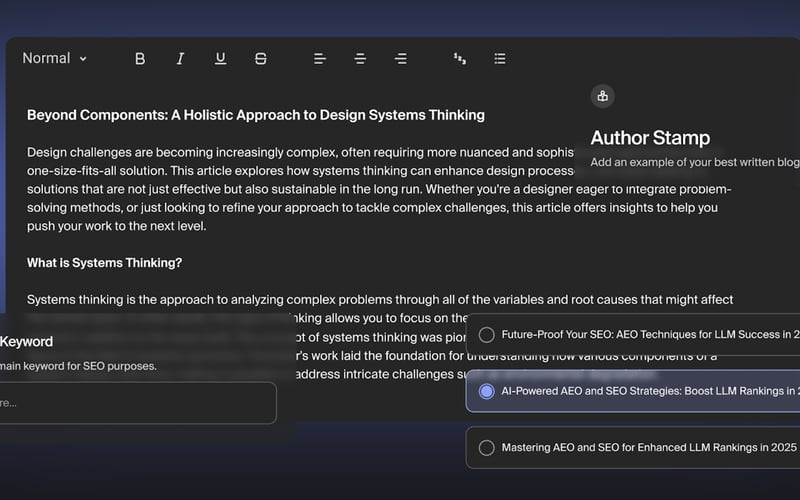This screenshot has height=500, width=800.
Task: Align text to the right
Action: [x=401, y=59]
